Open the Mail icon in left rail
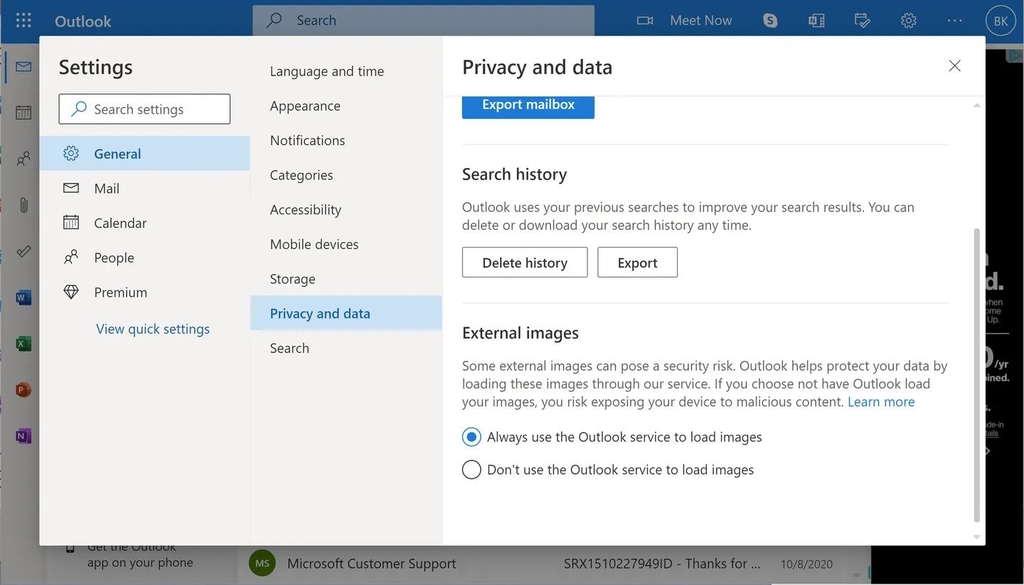Image resolution: width=1024 pixels, height=585 pixels. coord(24,67)
